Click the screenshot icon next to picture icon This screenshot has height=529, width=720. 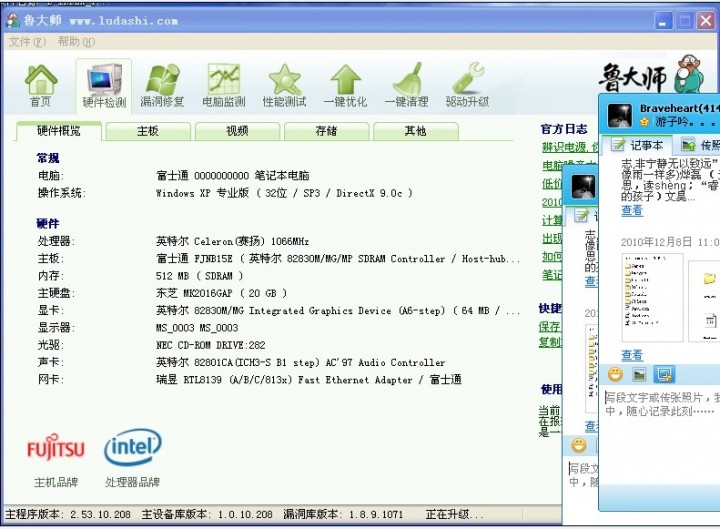click(x=663, y=374)
